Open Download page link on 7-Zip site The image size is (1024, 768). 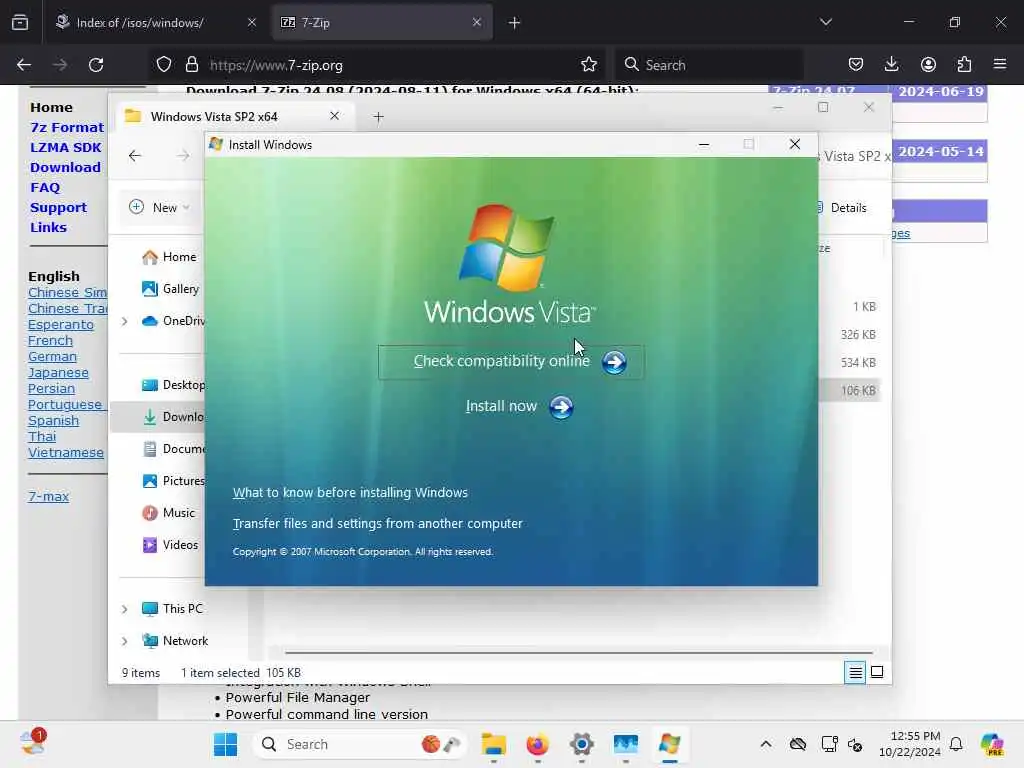tap(65, 167)
